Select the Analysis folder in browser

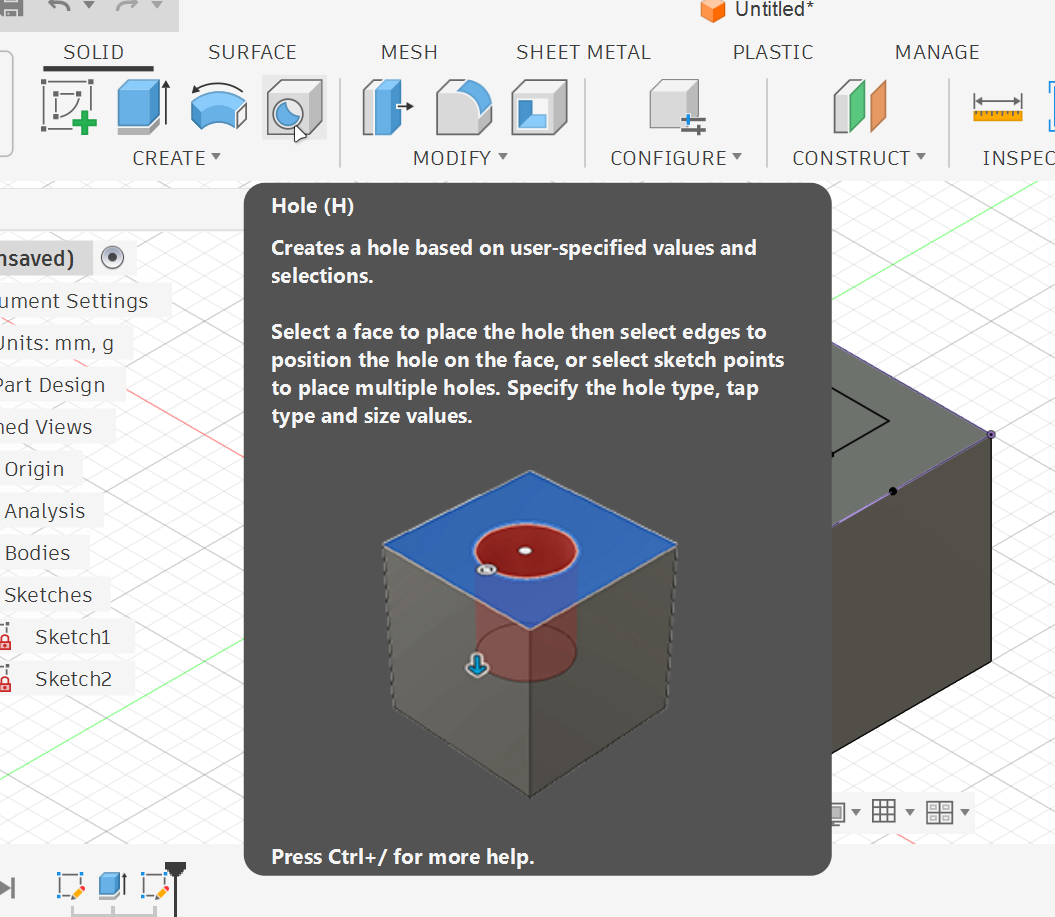click(44, 511)
